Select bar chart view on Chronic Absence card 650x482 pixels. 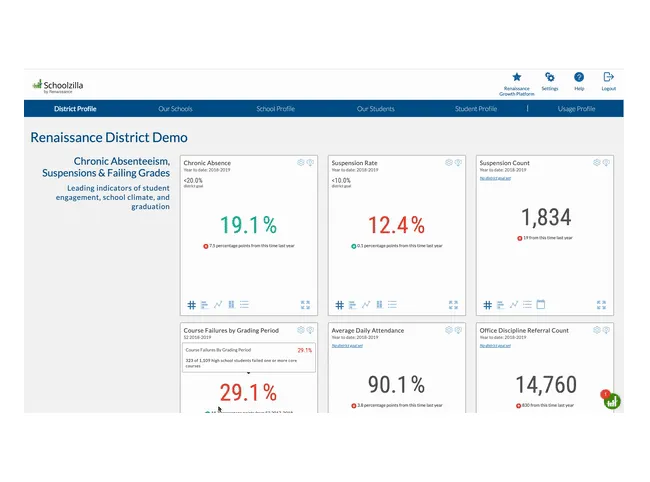[204, 305]
